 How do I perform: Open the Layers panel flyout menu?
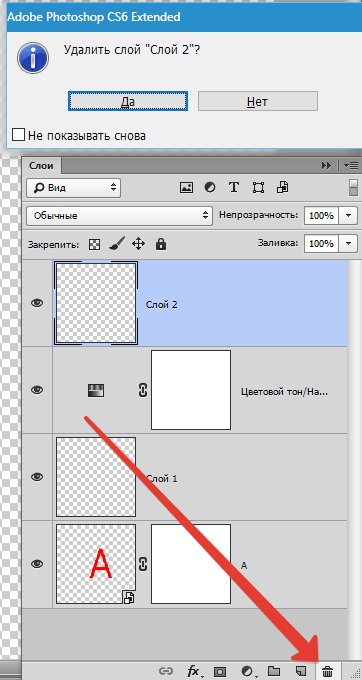[350, 166]
